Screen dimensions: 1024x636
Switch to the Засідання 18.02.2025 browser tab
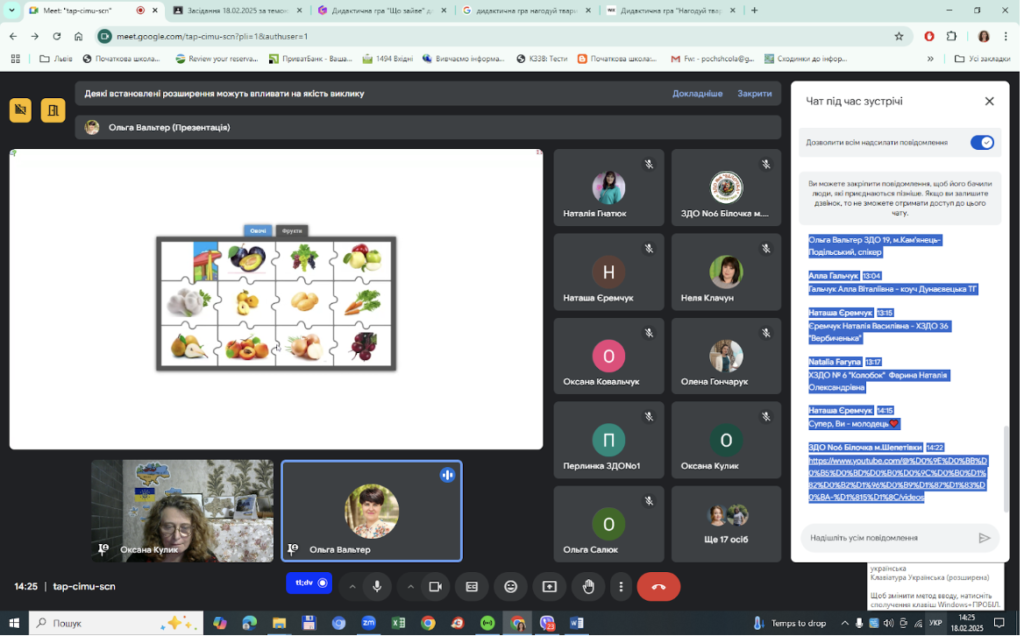point(237,10)
